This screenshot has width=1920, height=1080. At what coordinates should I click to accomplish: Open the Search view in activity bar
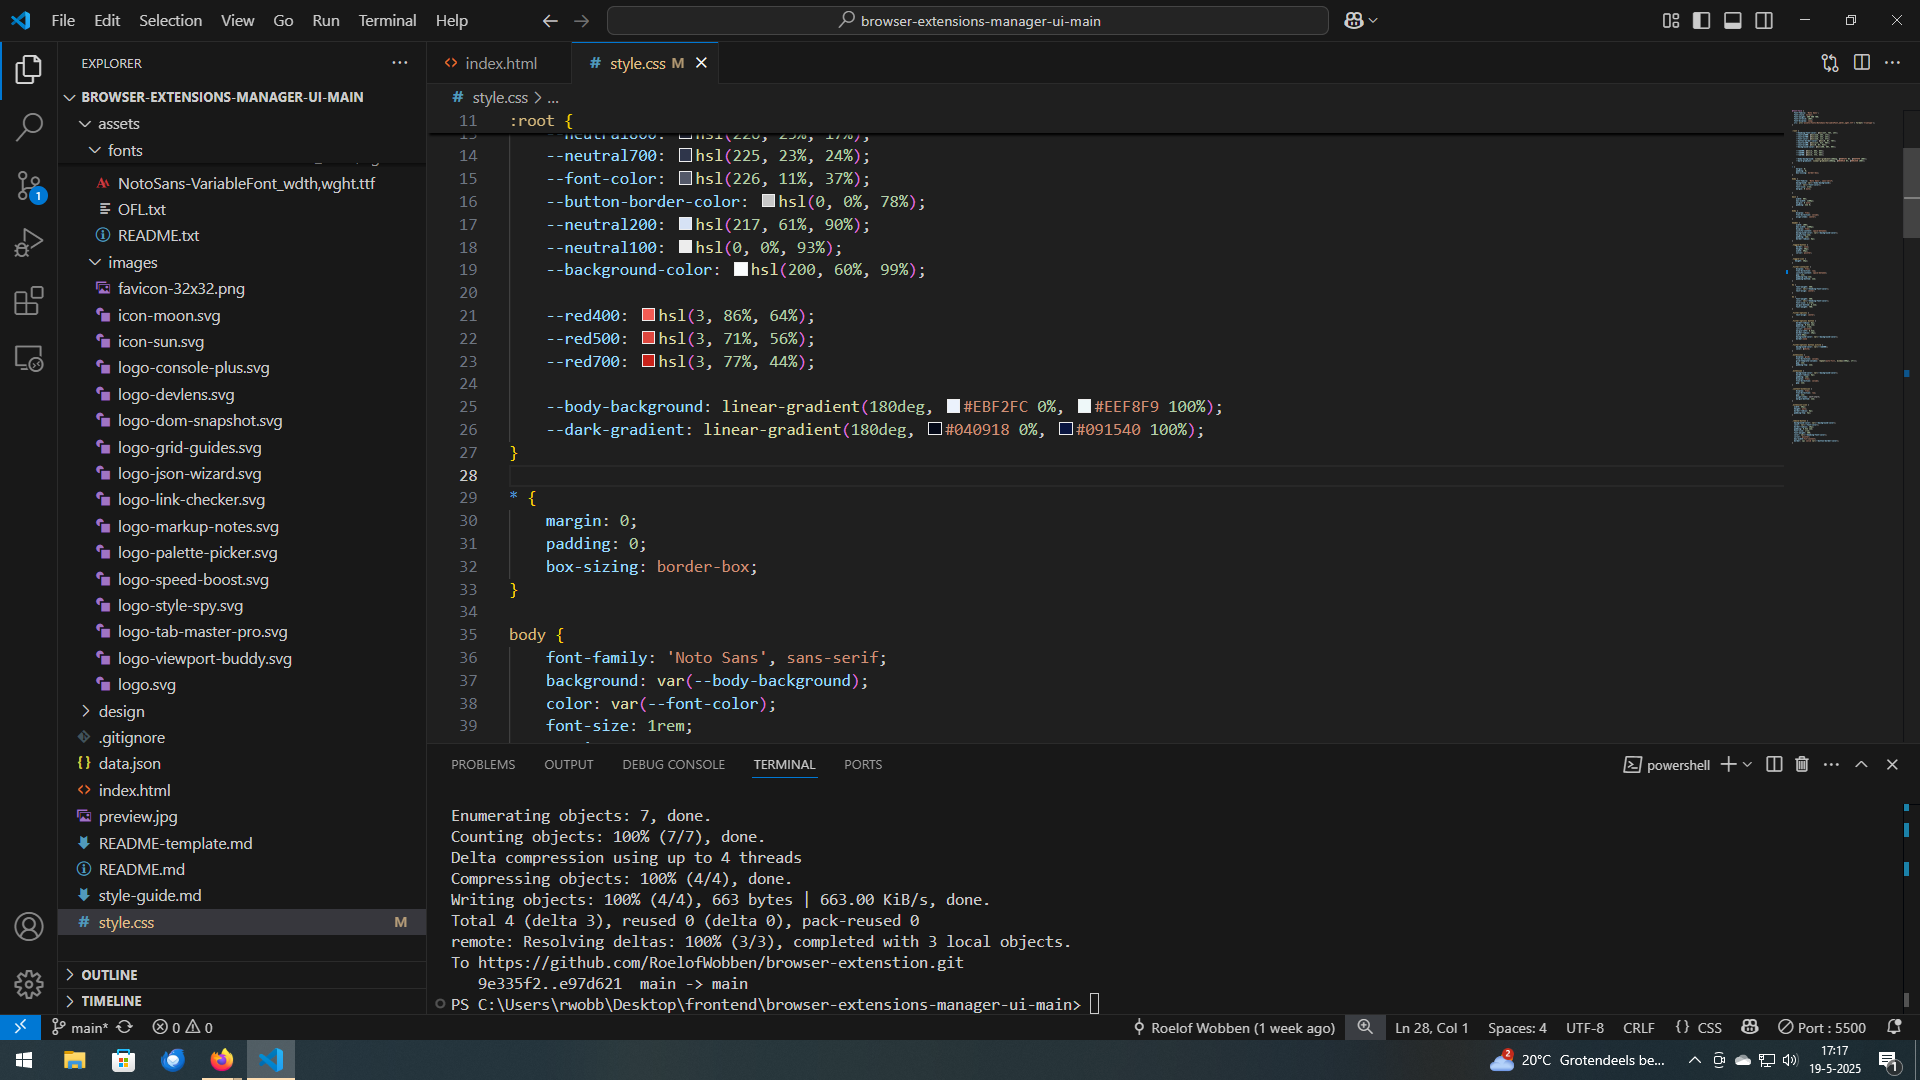tap(29, 127)
